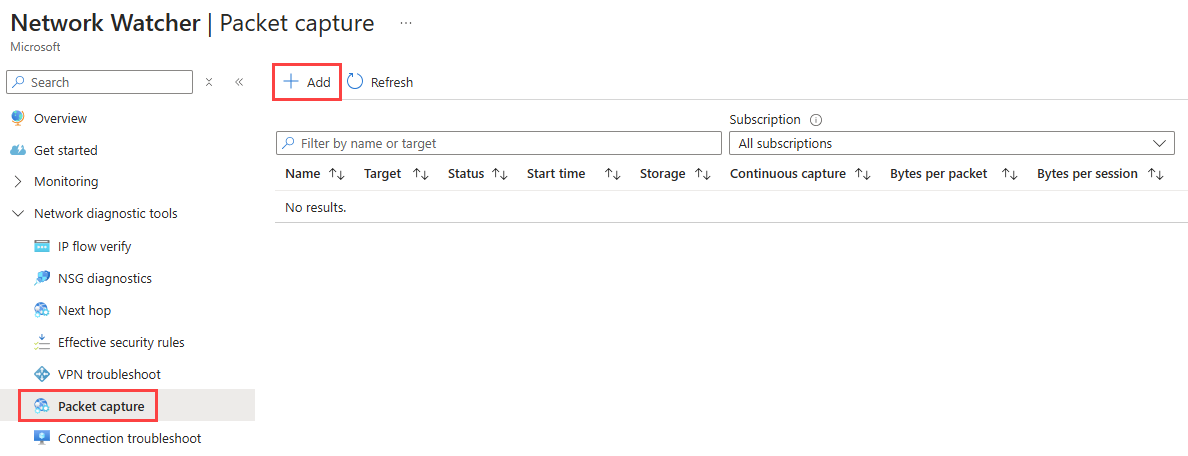The height and width of the screenshot is (456, 1188).
Task: Click the Next hop icon
Action: click(42, 310)
